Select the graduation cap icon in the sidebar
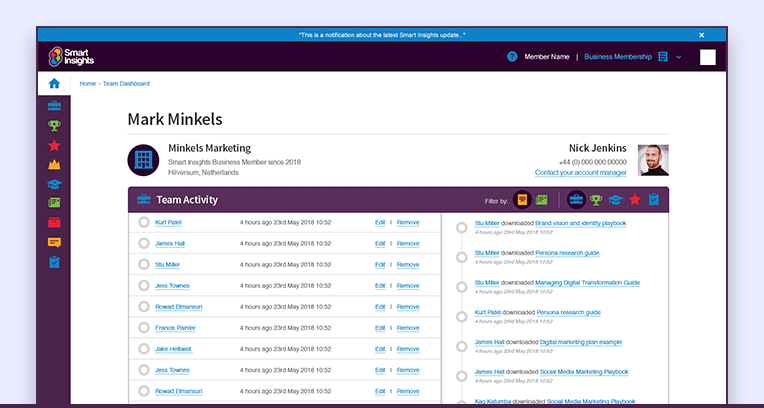This screenshot has width=764, height=408. coord(54,184)
